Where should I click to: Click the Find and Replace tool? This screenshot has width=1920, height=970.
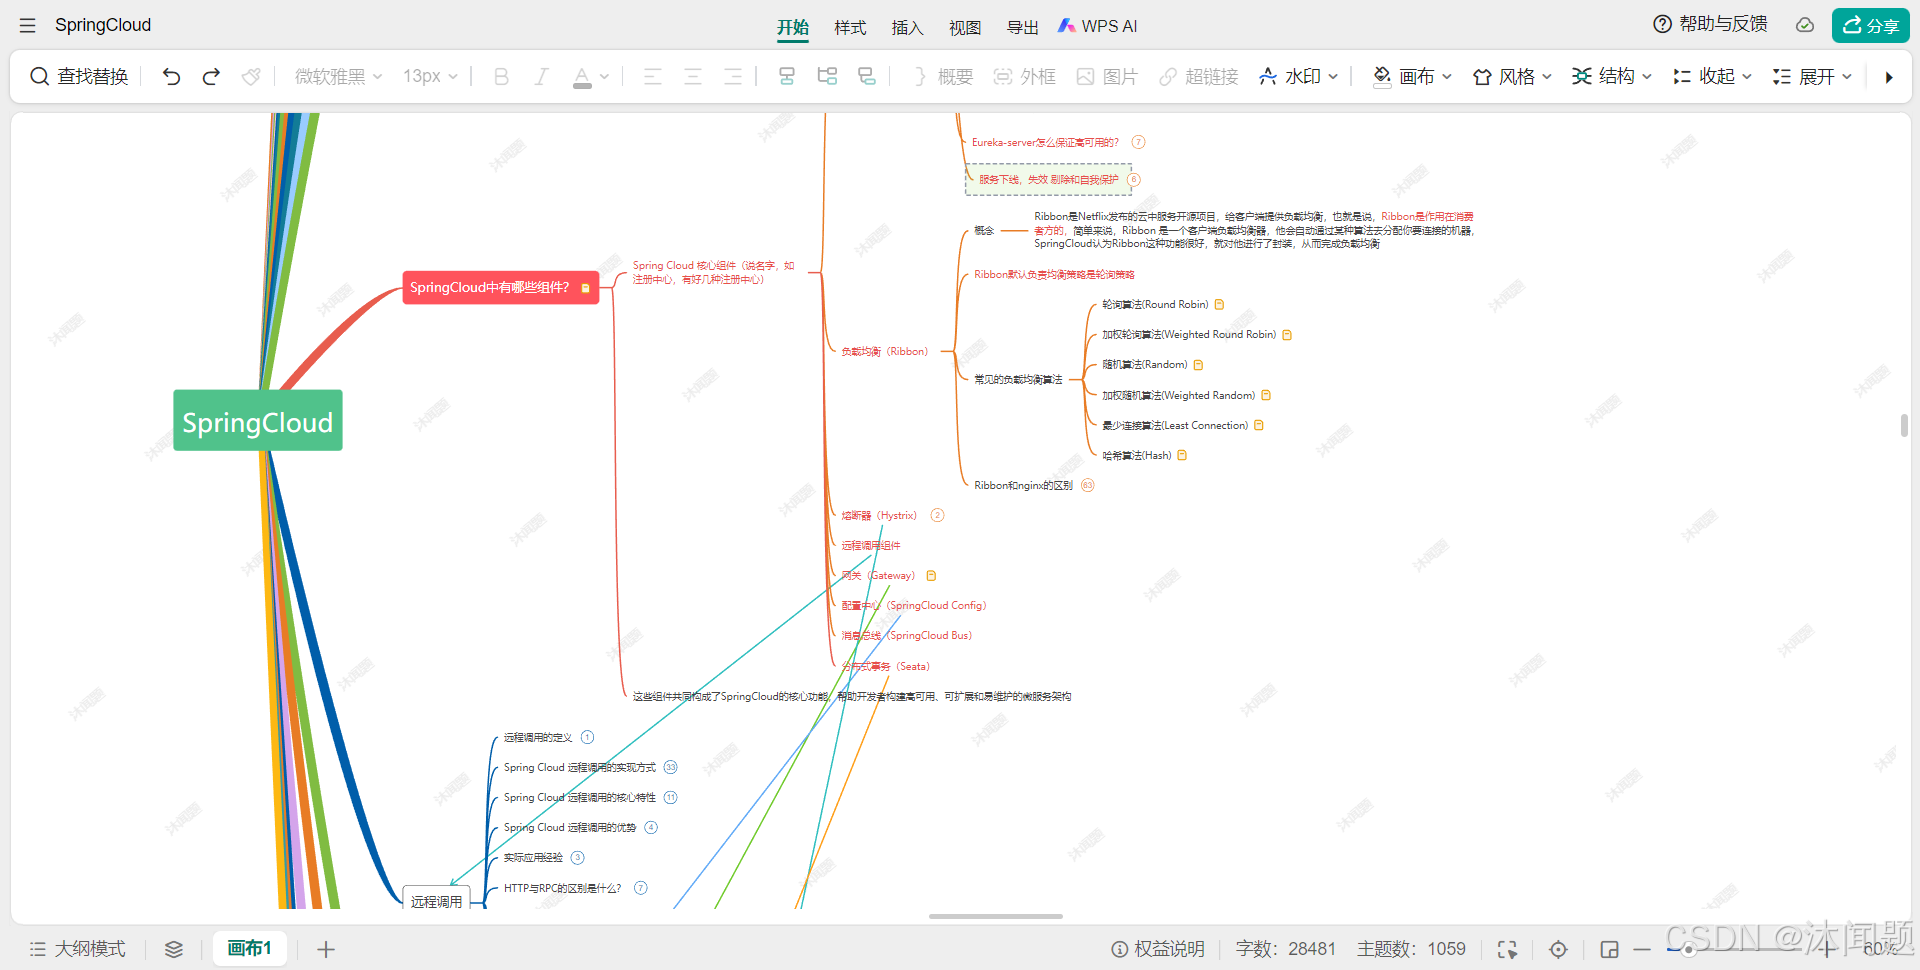click(79, 77)
